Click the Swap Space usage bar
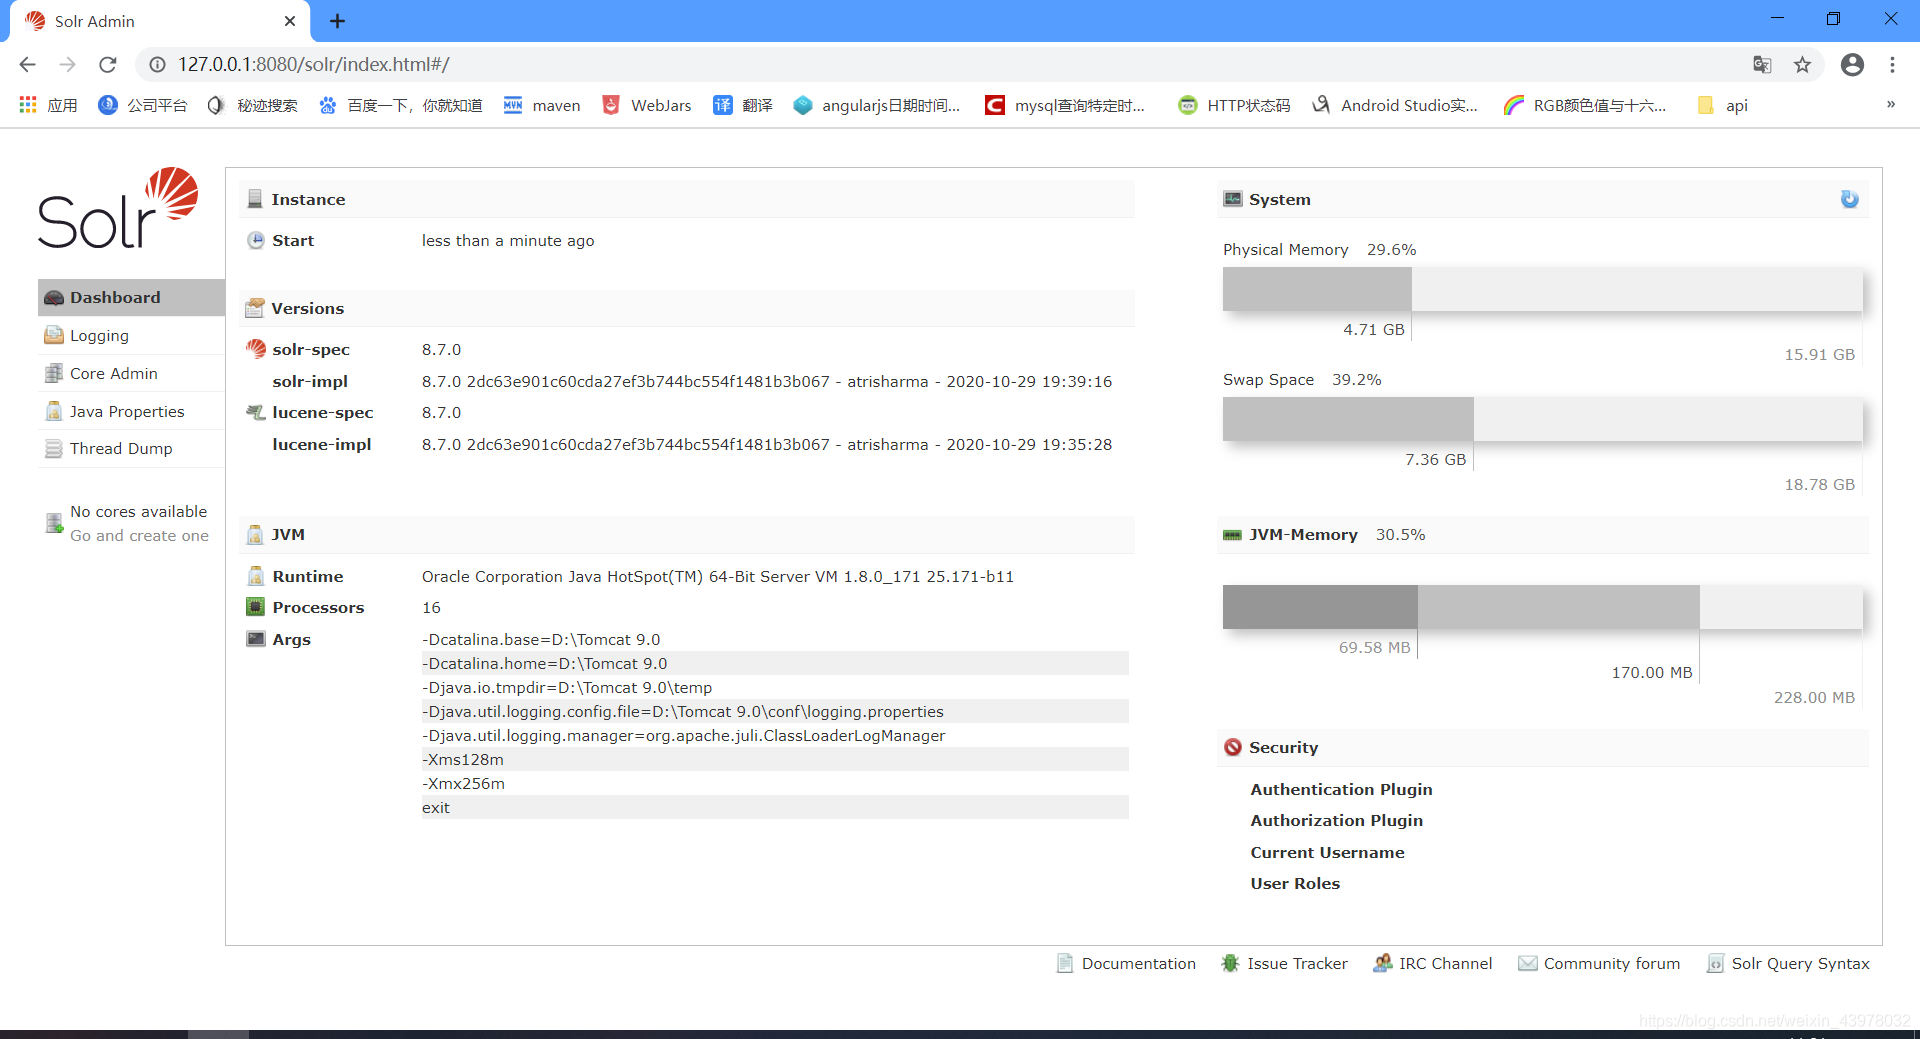The image size is (1920, 1039). (x=1543, y=419)
